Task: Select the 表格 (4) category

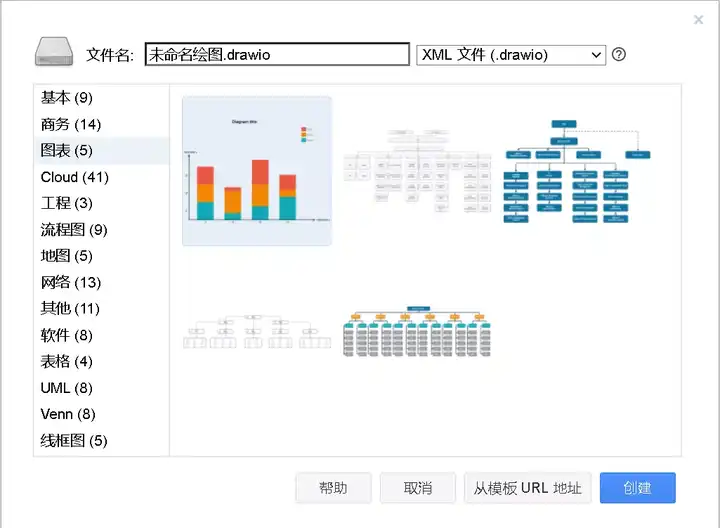Action: pyautogui.click(x=101, y=361)
